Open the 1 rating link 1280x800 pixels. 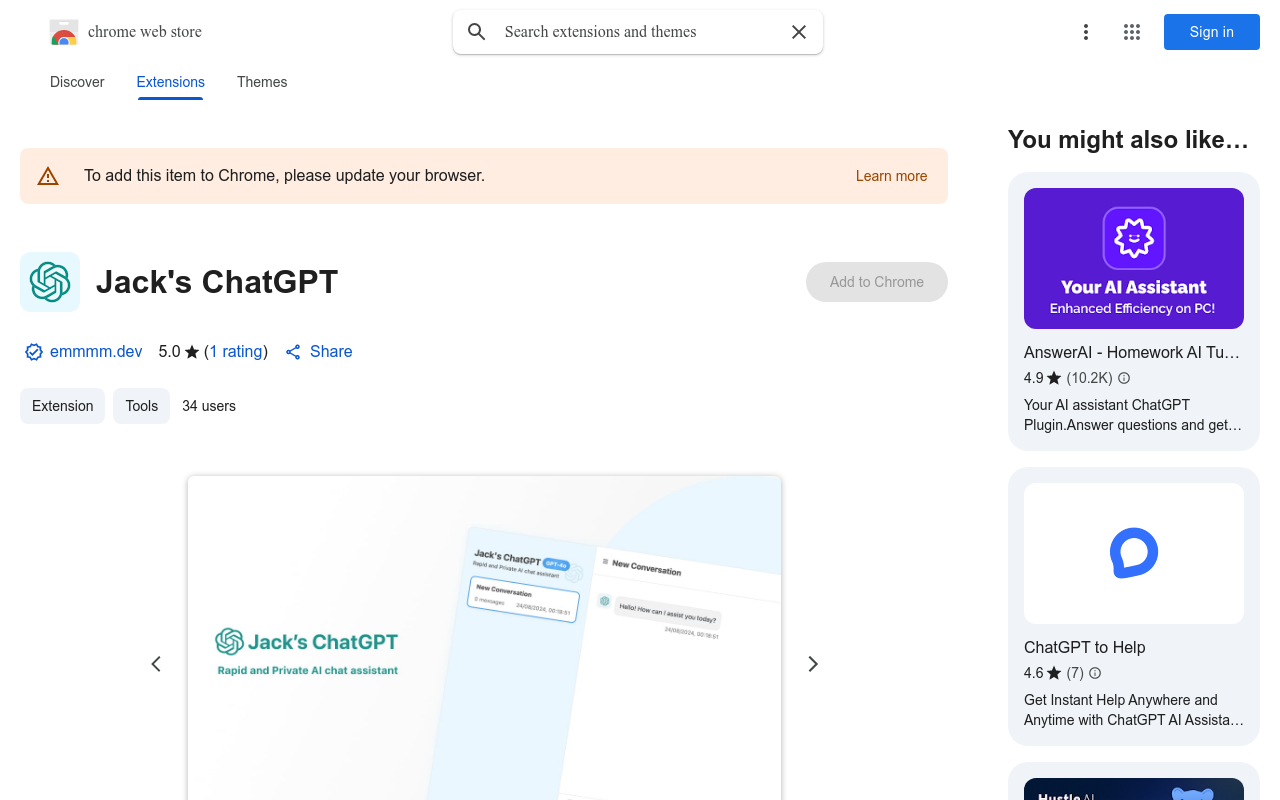[x=236, y=352]
